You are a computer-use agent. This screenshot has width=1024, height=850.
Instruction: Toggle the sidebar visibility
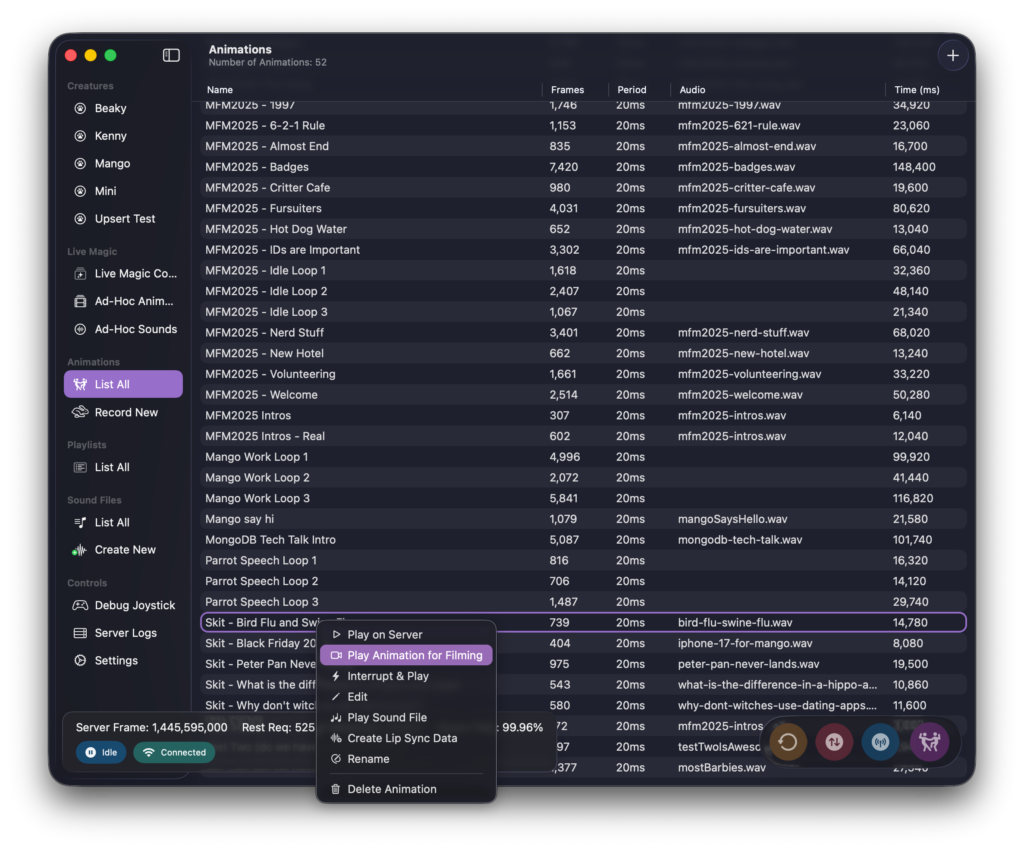pos(171,56)
